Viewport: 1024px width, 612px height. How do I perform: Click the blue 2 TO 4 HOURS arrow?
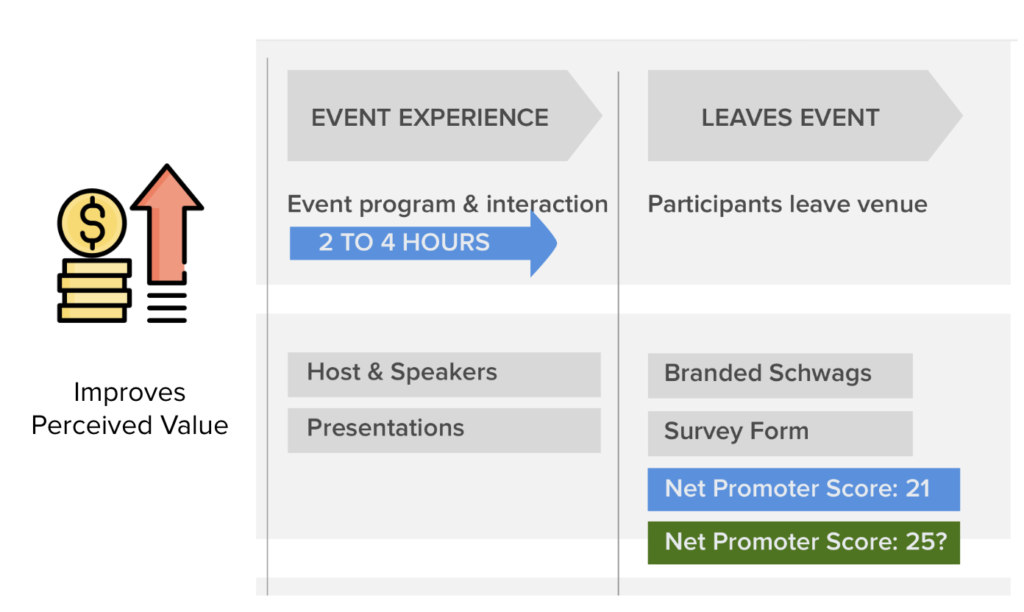click(423, 243)
